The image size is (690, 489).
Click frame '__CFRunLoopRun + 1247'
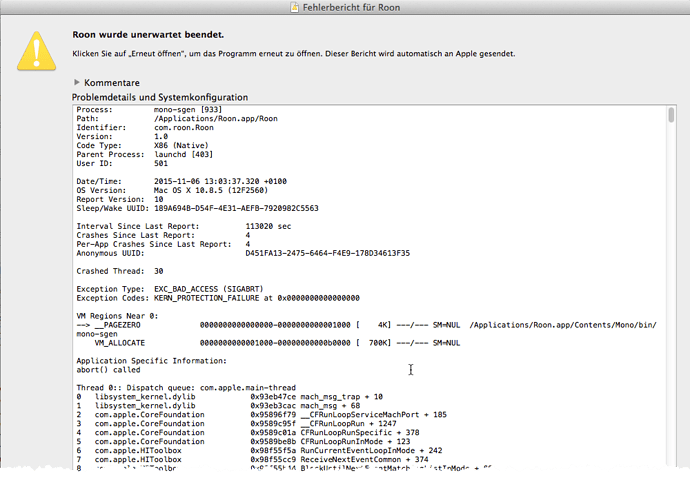349,423
